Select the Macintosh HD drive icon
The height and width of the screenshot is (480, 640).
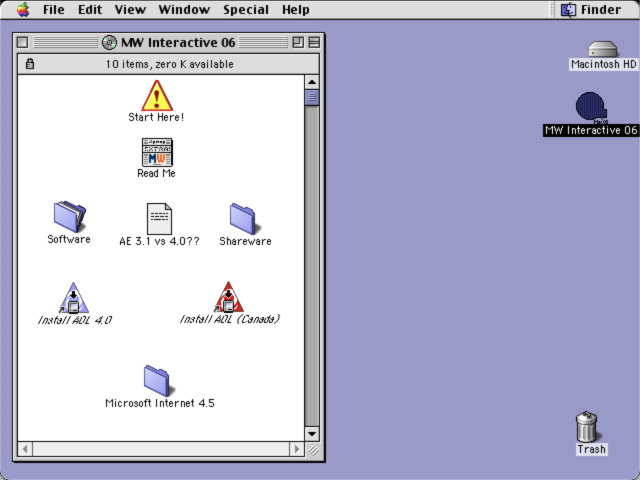(x=602, y=49)
